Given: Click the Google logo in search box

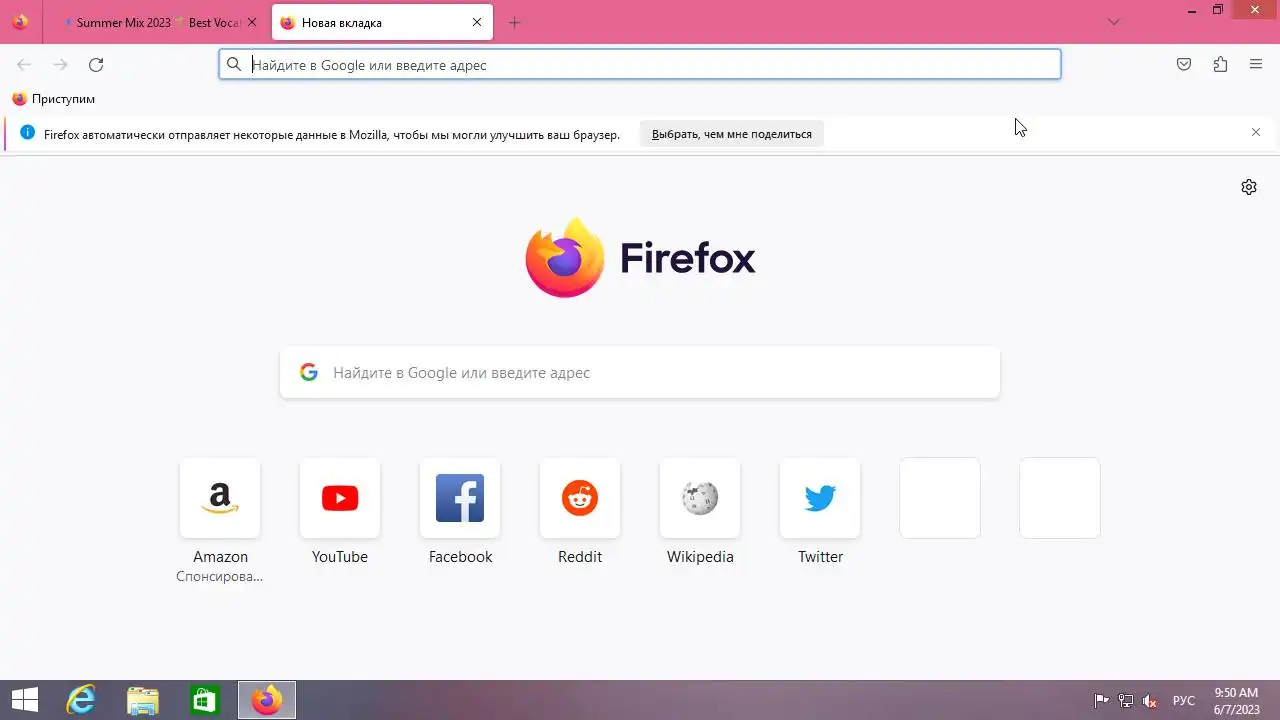Looking at the screenshot, I should click(309, 372).
